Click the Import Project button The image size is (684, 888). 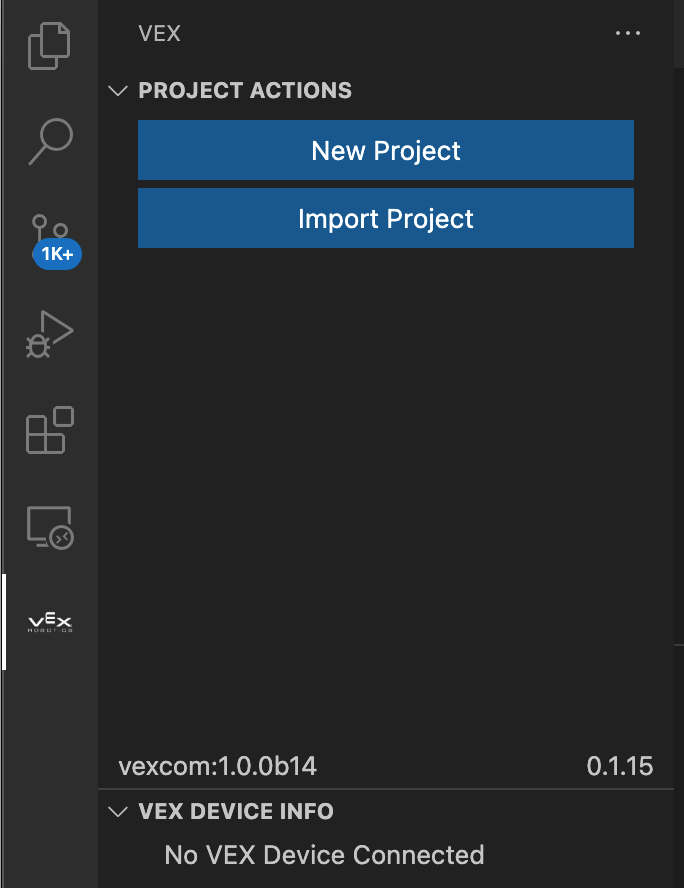click(386, 218)
